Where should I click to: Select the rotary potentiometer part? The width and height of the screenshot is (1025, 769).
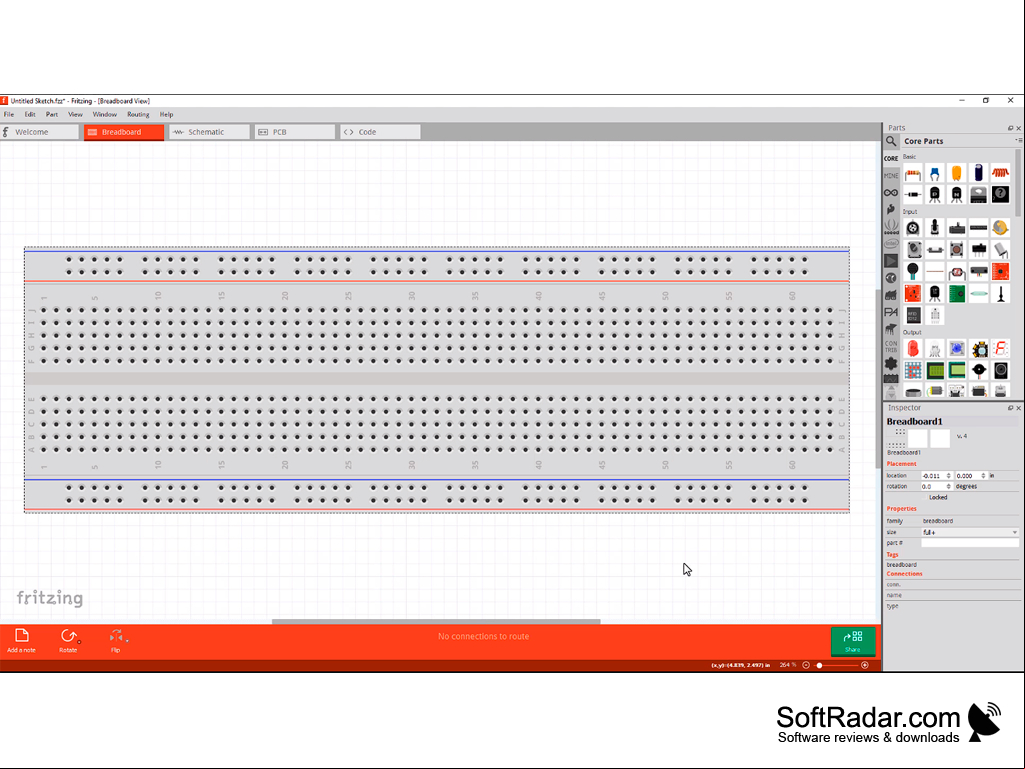(x=913, y=228)
